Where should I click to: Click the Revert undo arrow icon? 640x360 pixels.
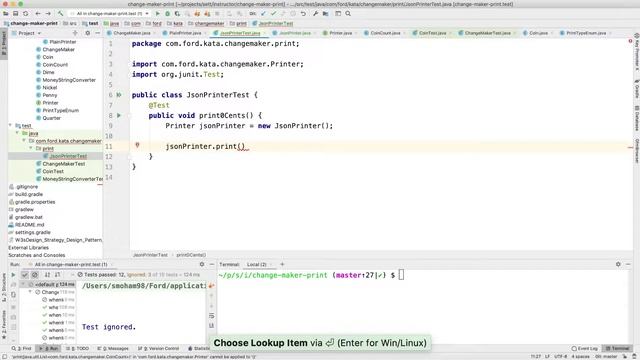click(303, 13)
